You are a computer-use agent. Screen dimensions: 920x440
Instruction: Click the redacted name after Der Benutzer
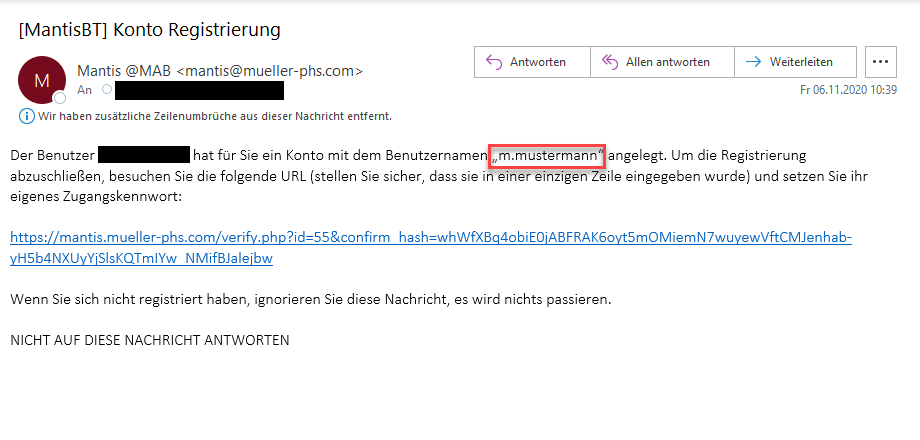coord(144,156)
